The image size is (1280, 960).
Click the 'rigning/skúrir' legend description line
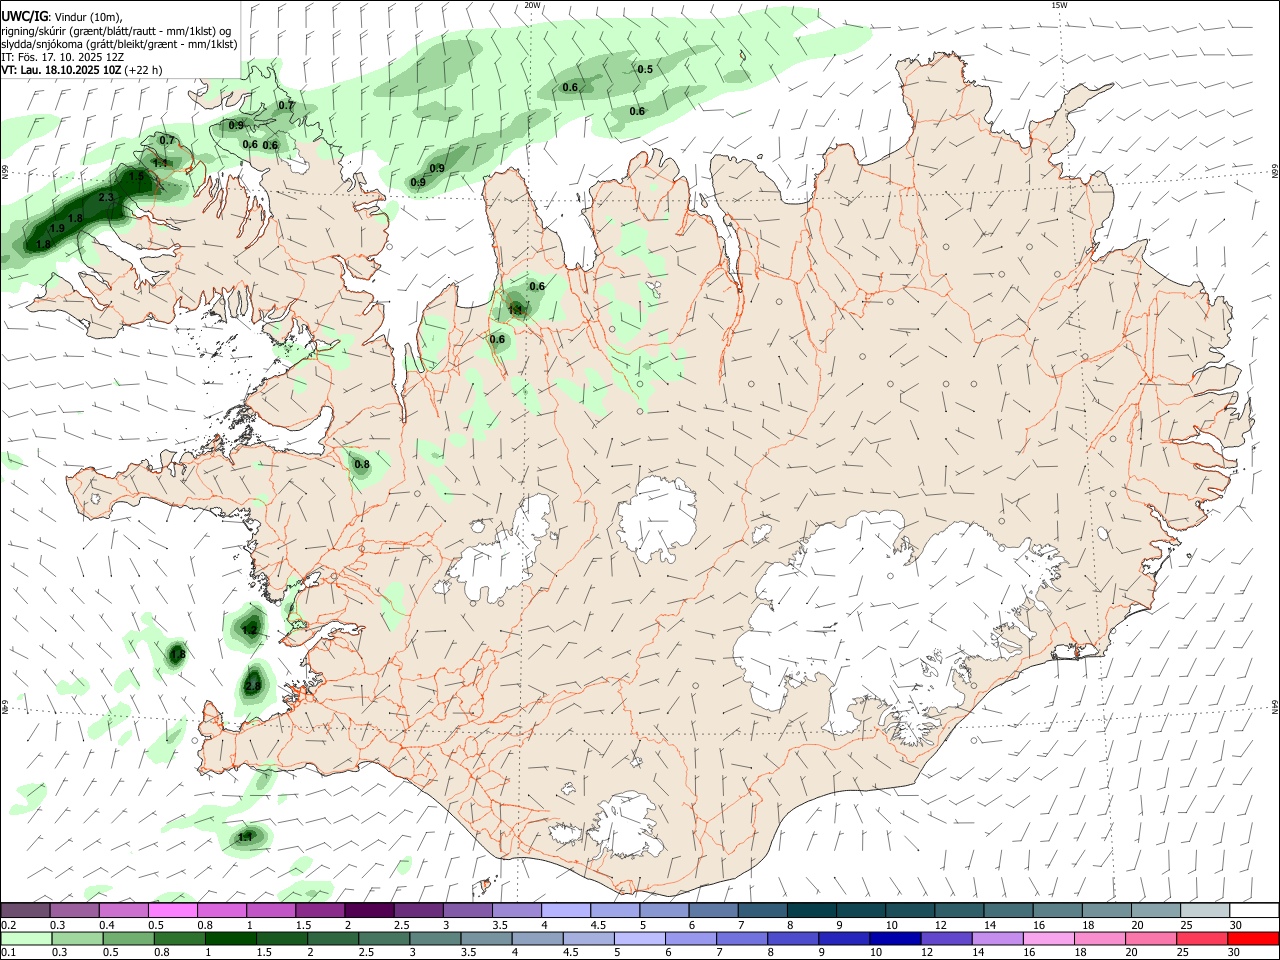click(116, 30)
